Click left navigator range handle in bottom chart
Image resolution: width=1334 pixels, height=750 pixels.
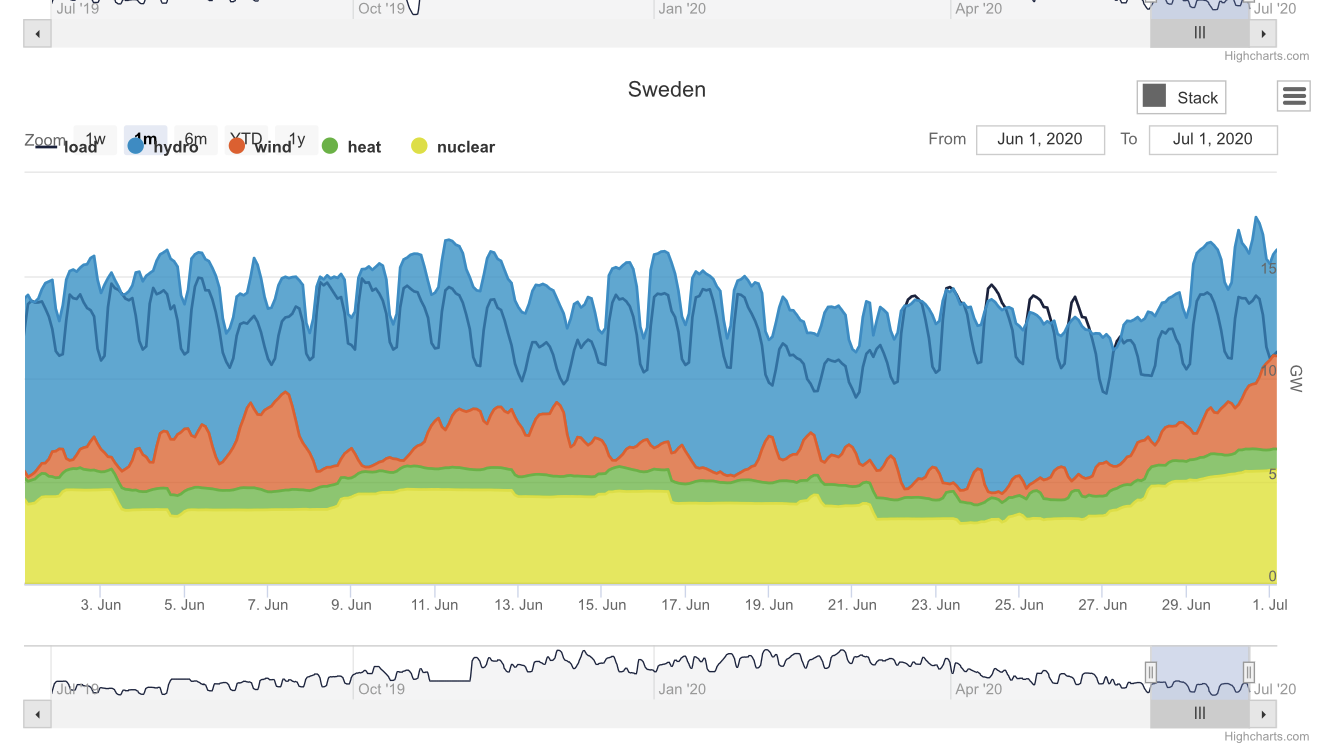coord(1151,673)
